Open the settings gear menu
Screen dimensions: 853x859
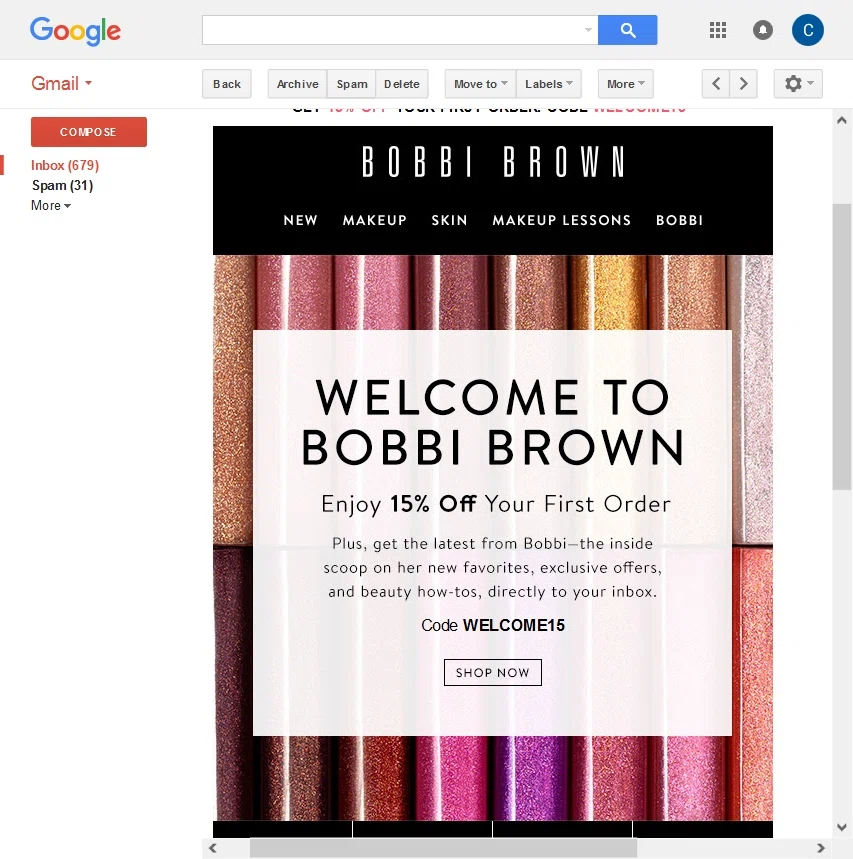coord(798,84)
